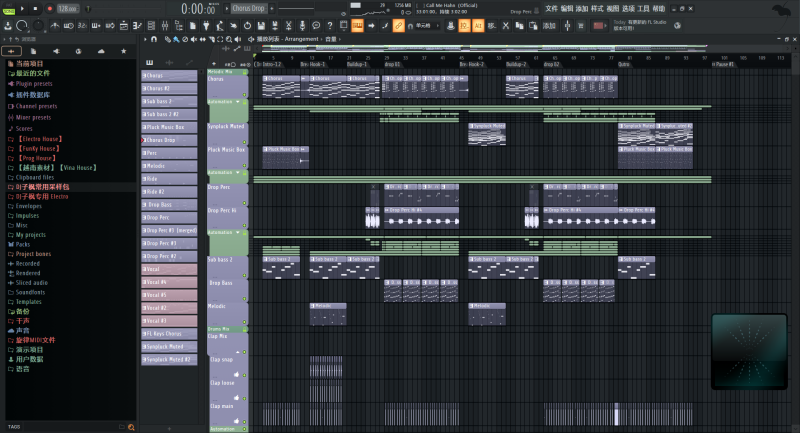
Task: Click the red color pattern swatch in toolbar
Action: [598, 26]
